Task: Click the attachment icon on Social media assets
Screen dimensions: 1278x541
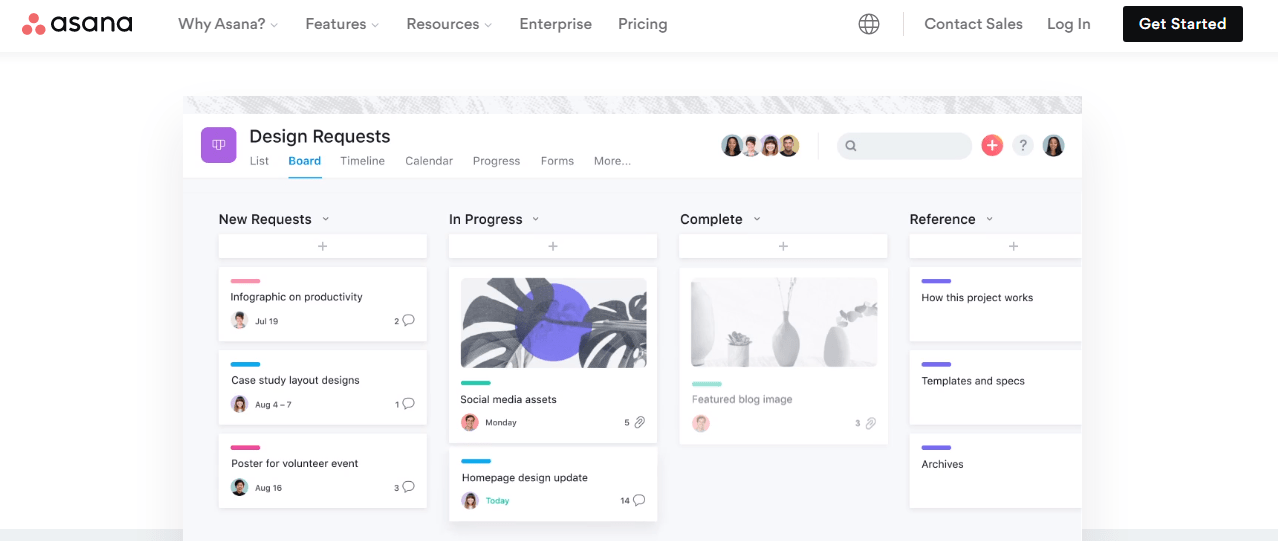Action: [x=640, y=422]
